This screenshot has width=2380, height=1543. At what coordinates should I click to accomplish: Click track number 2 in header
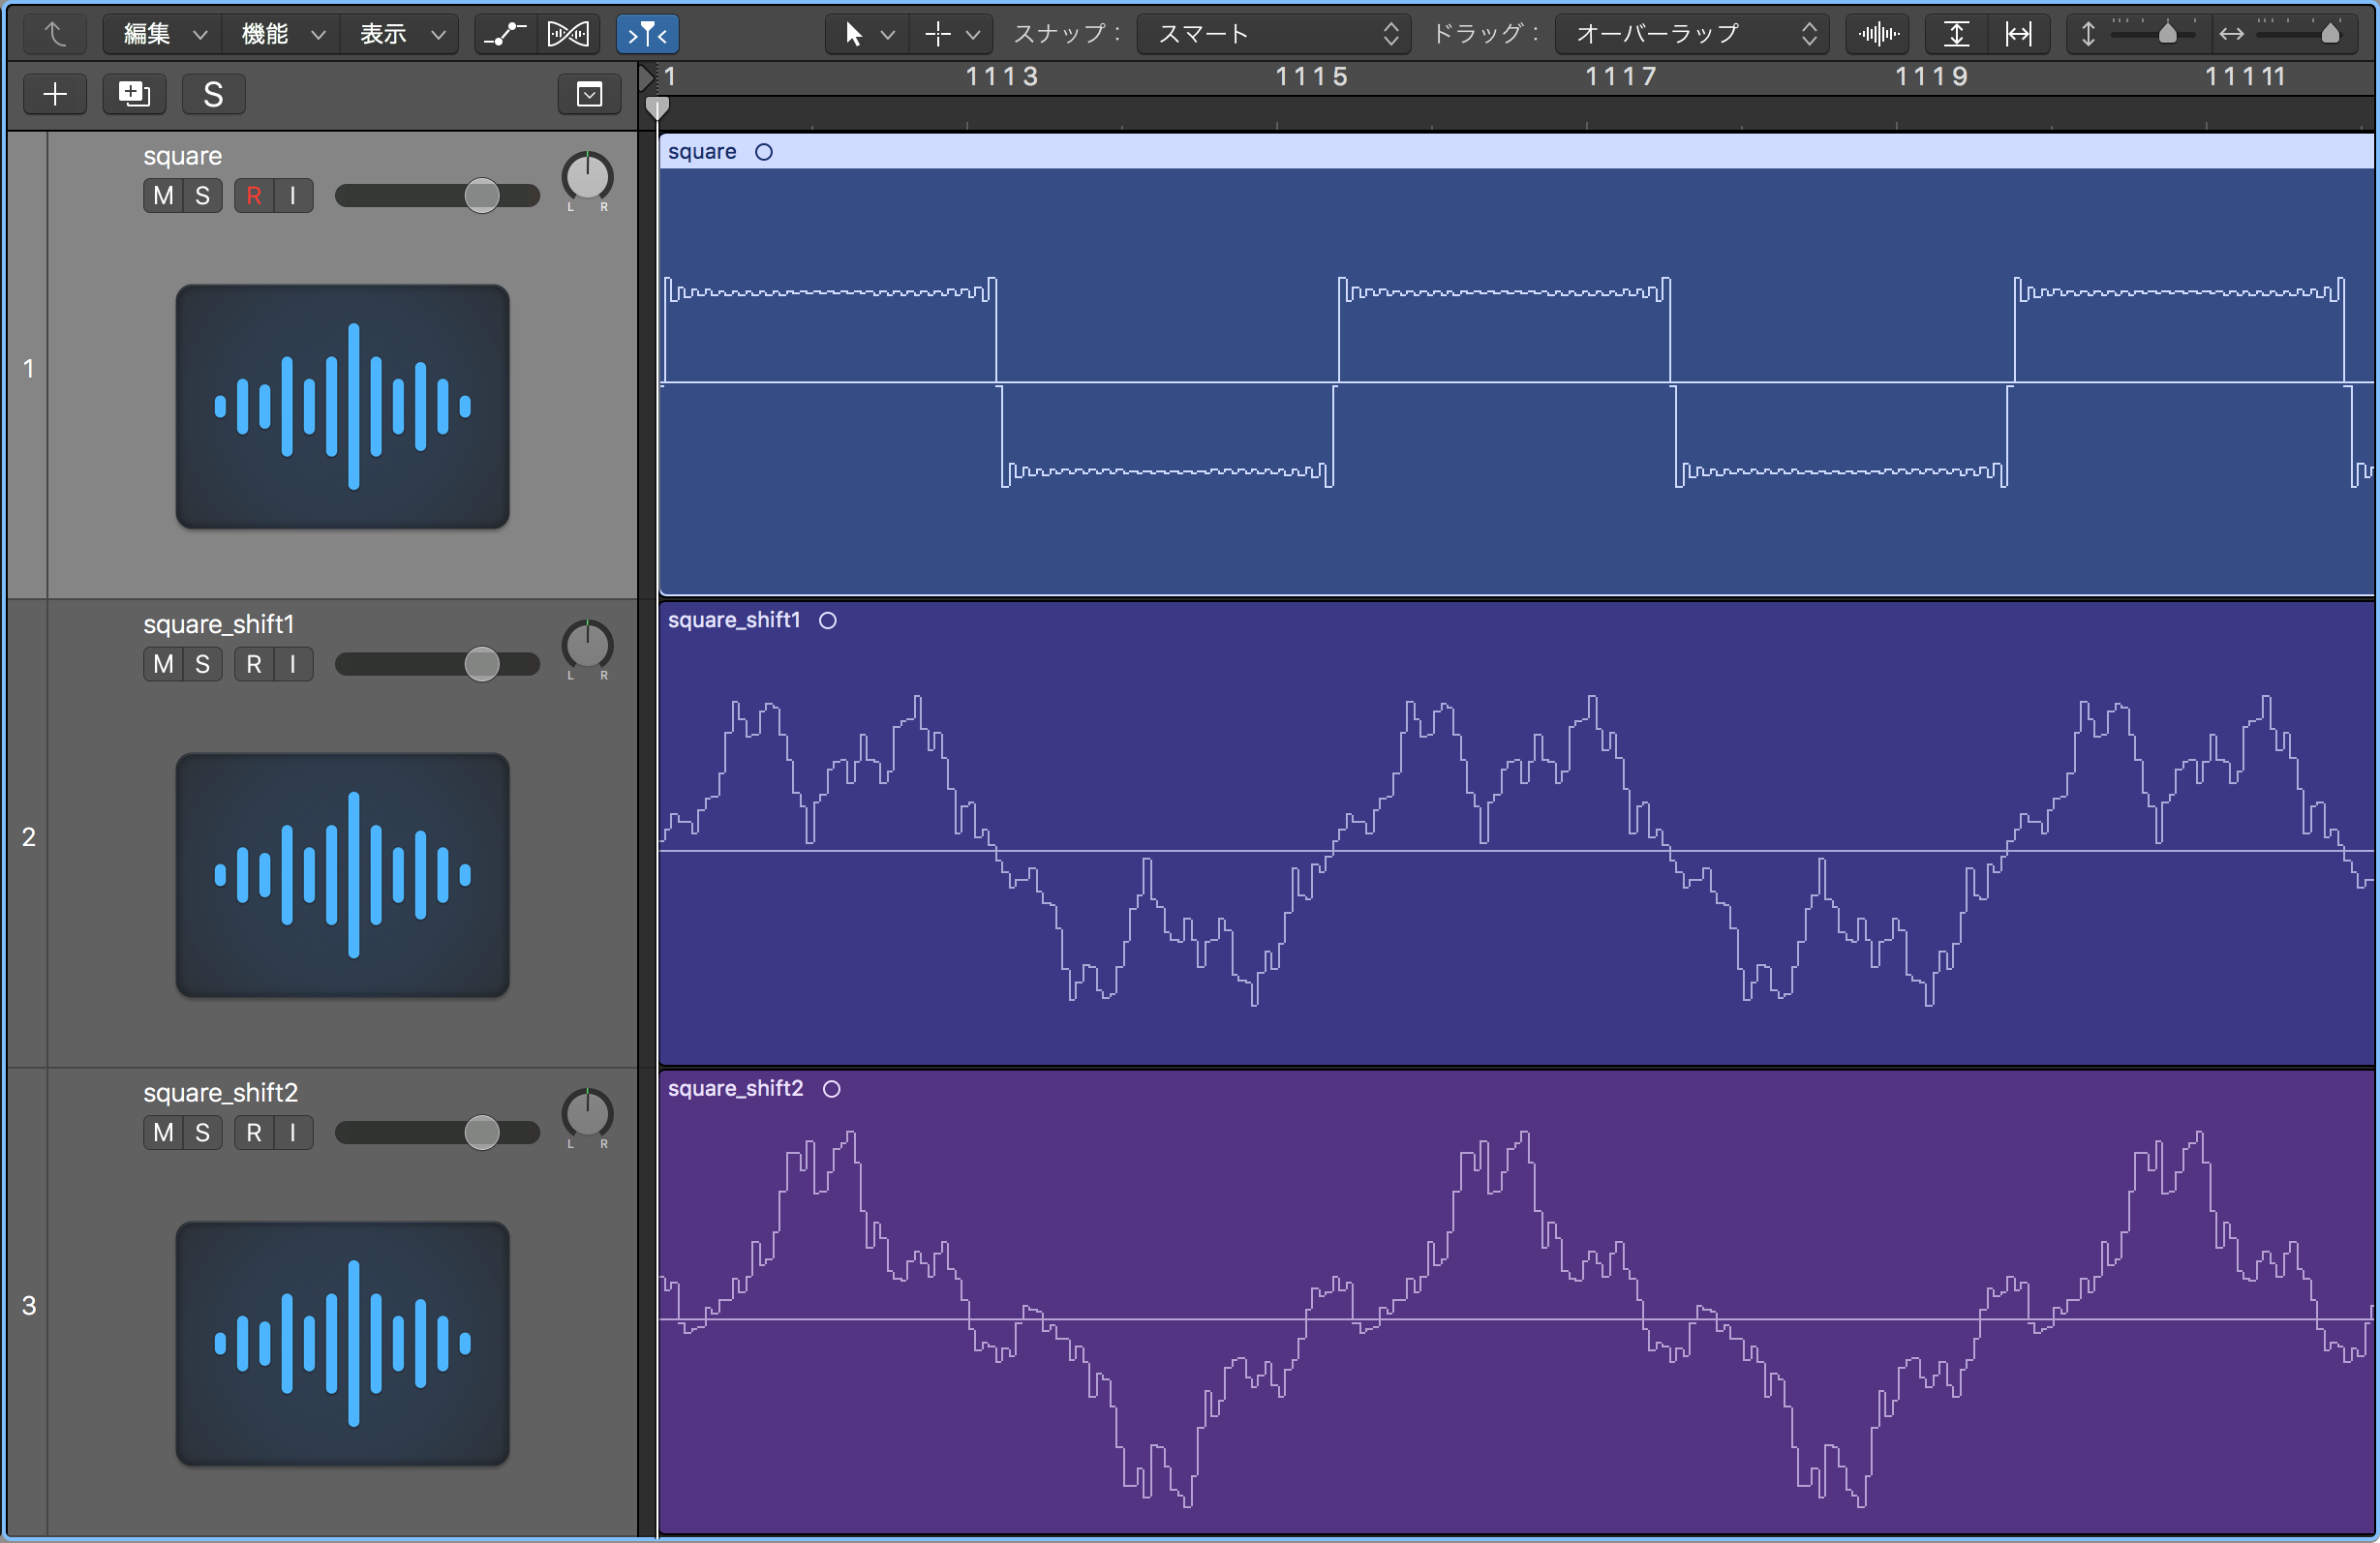(x=28, y=837)
